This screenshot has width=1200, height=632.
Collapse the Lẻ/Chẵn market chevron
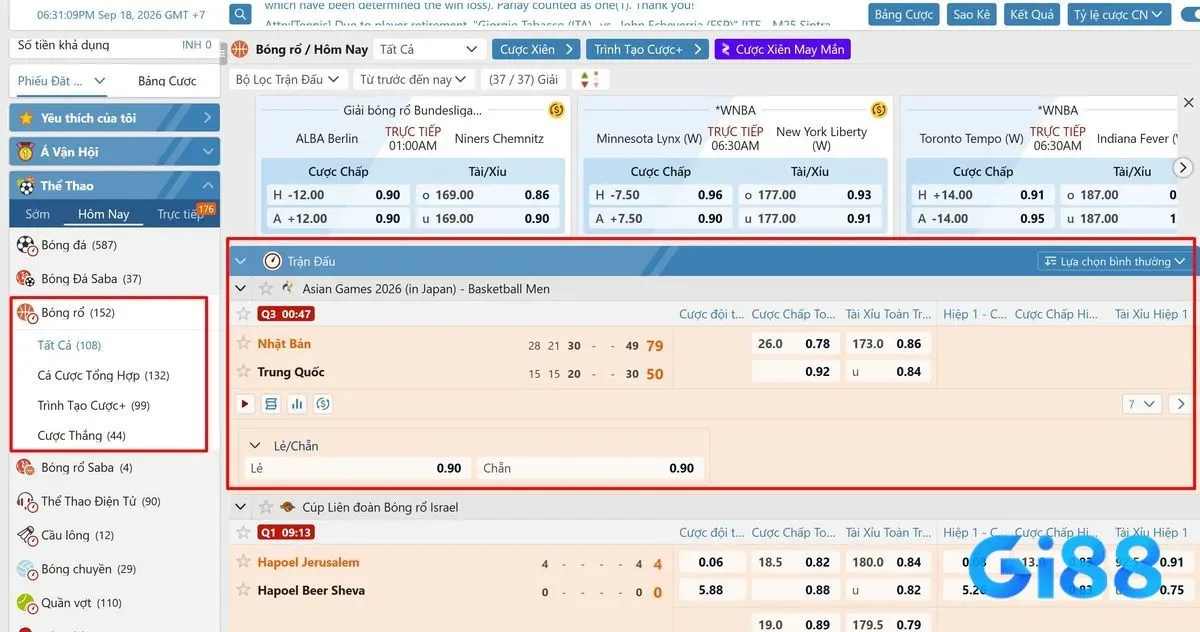tap(254, 445)
